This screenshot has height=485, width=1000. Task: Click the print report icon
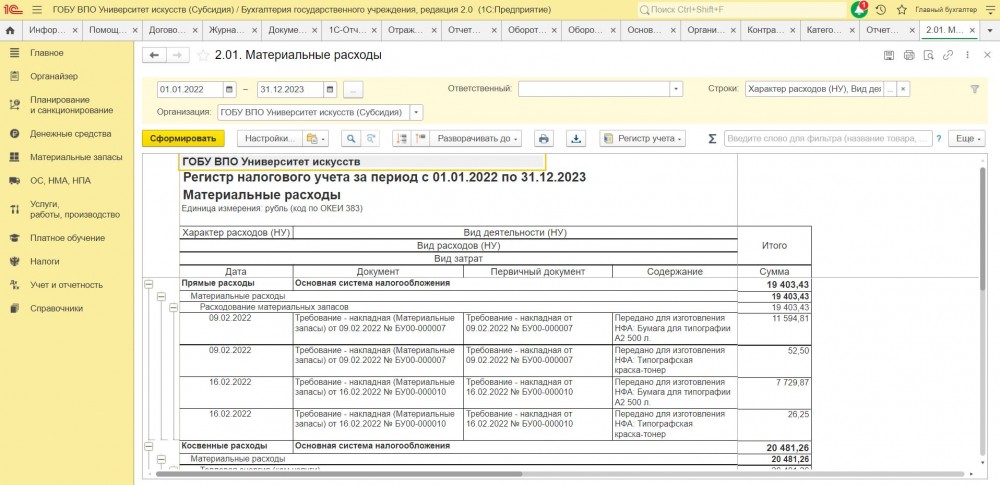pos(543,138)
